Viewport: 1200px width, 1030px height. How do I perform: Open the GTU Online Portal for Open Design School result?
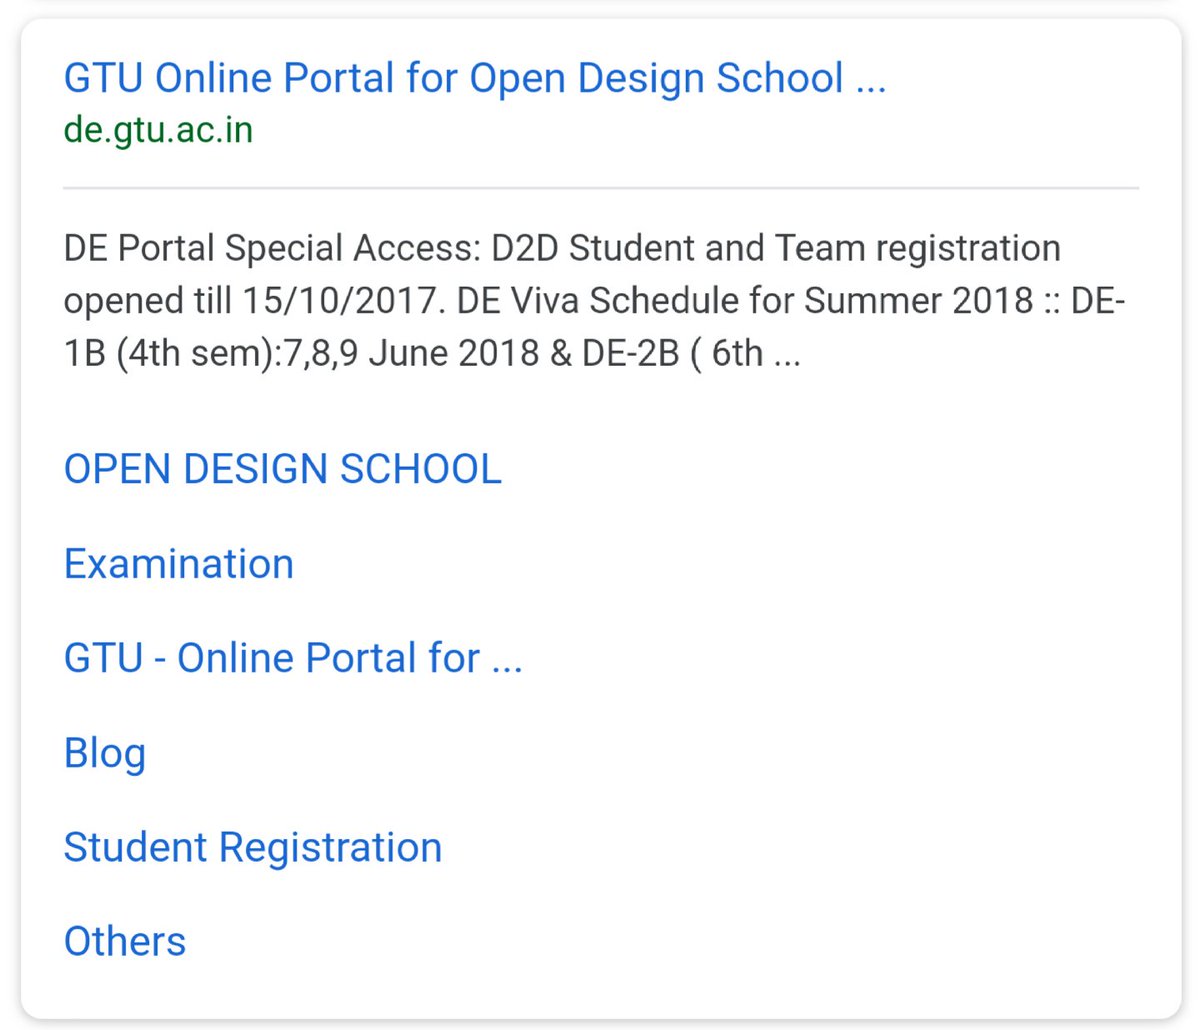(475, 78)
